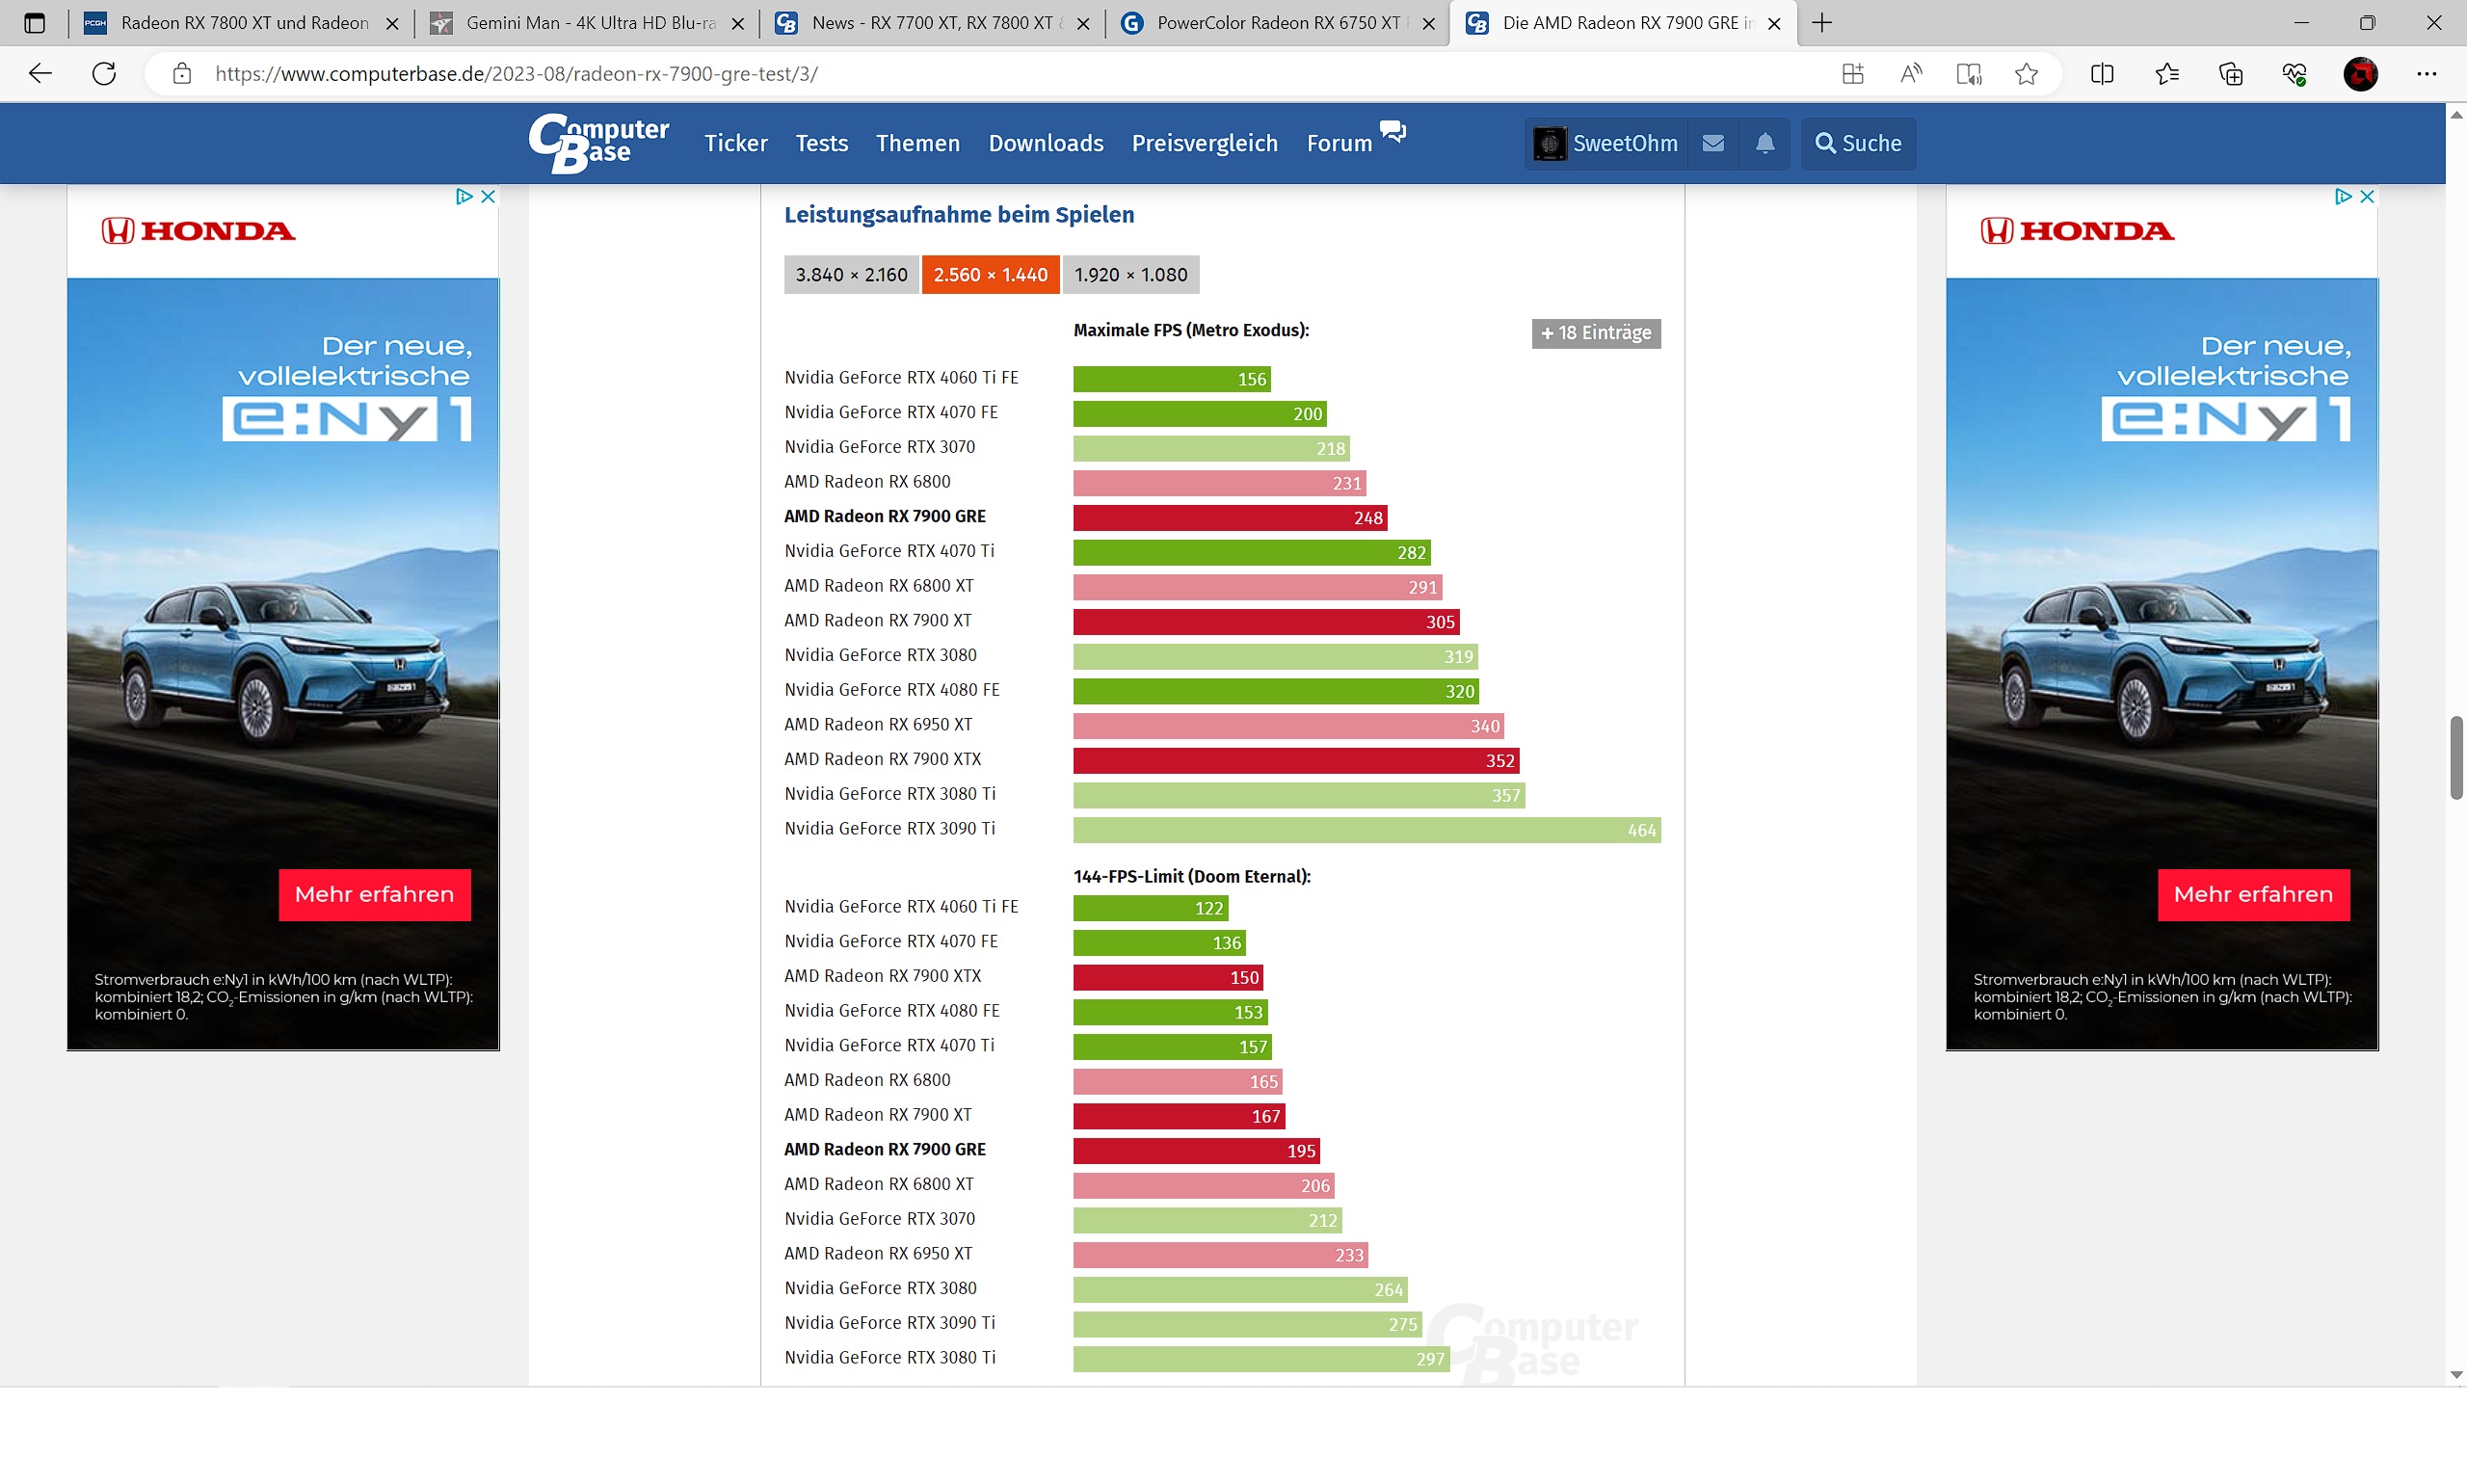
Task: Expand the + 18 Einträge entries
Action: pyautogui.click(x=1595, y=333)
